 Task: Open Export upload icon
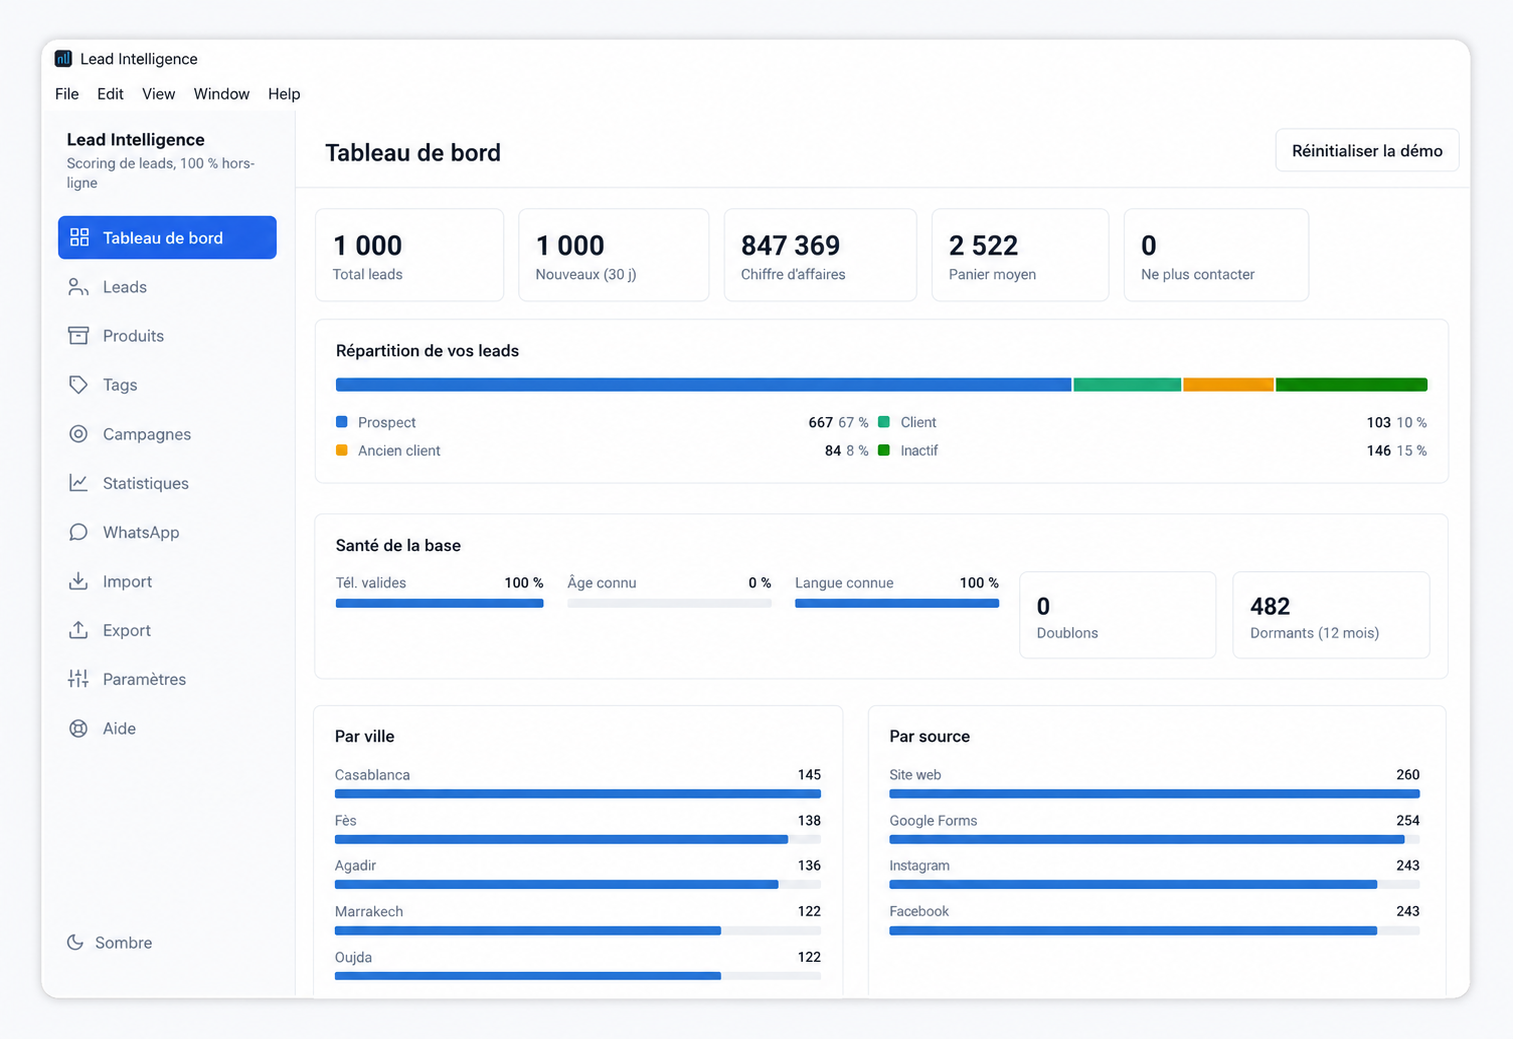pos(78,630)
